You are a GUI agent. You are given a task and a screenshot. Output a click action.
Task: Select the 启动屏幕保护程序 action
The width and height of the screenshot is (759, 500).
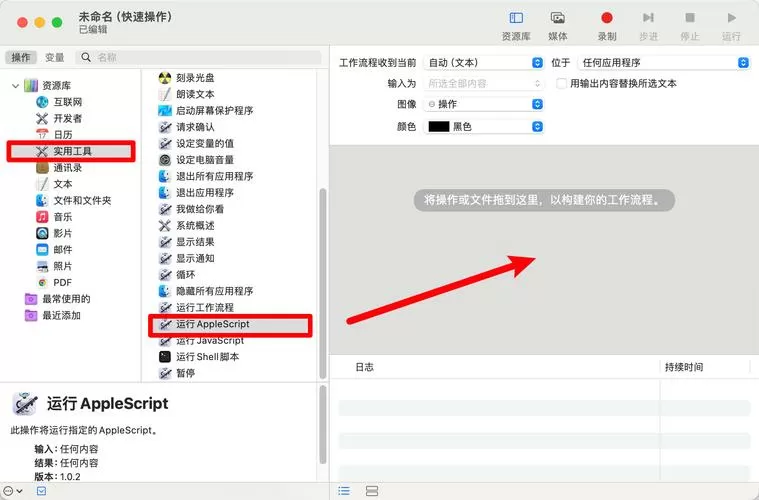[x=206, y=110]
